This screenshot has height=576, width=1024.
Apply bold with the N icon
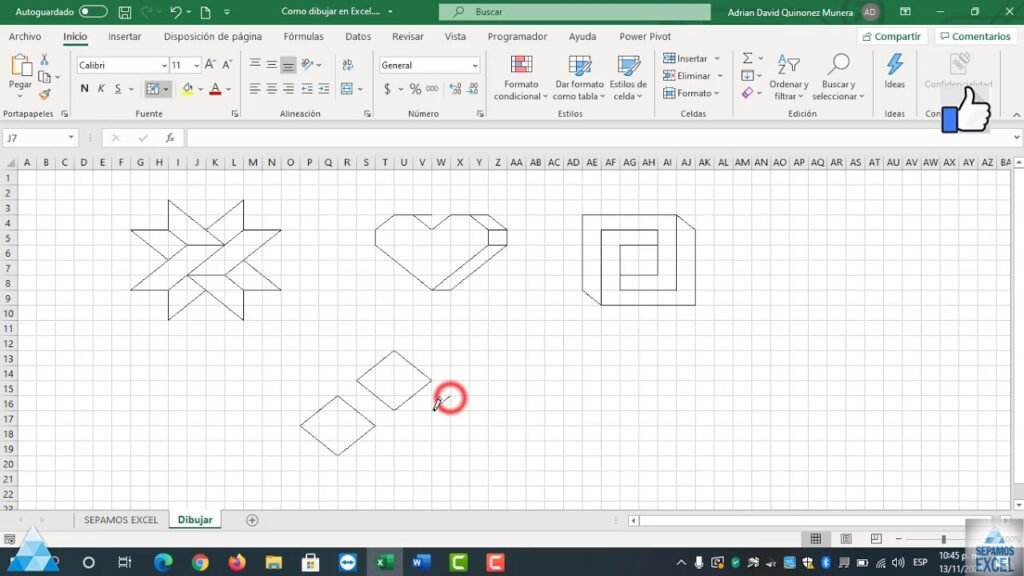click(84, 88)
